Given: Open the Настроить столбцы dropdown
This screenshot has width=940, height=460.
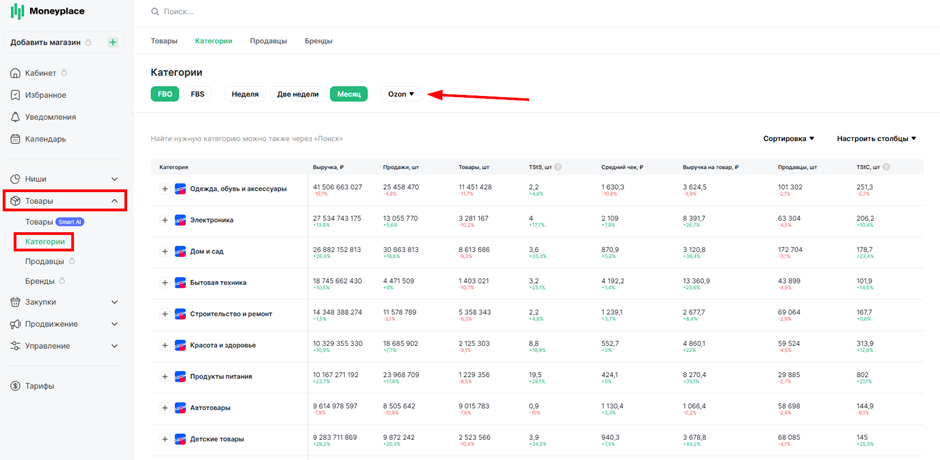Looking at the screenshot, I should click(x=876, y=139).
